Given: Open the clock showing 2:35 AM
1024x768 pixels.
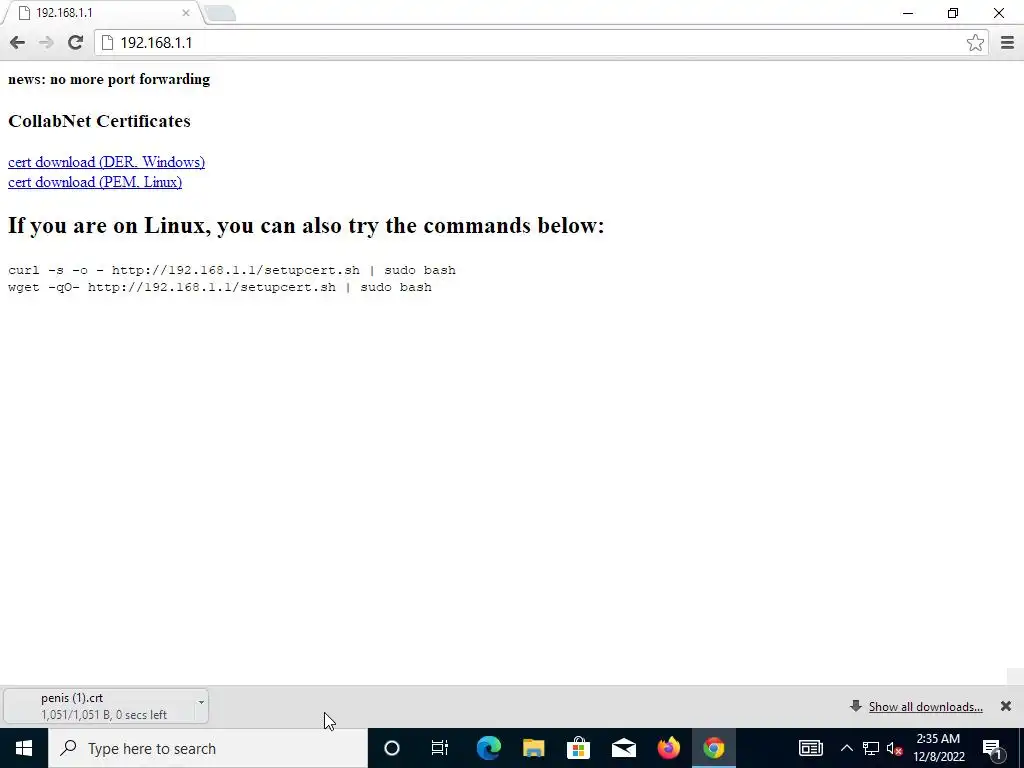Looking at the screenshot, I should tap(938, 748).
